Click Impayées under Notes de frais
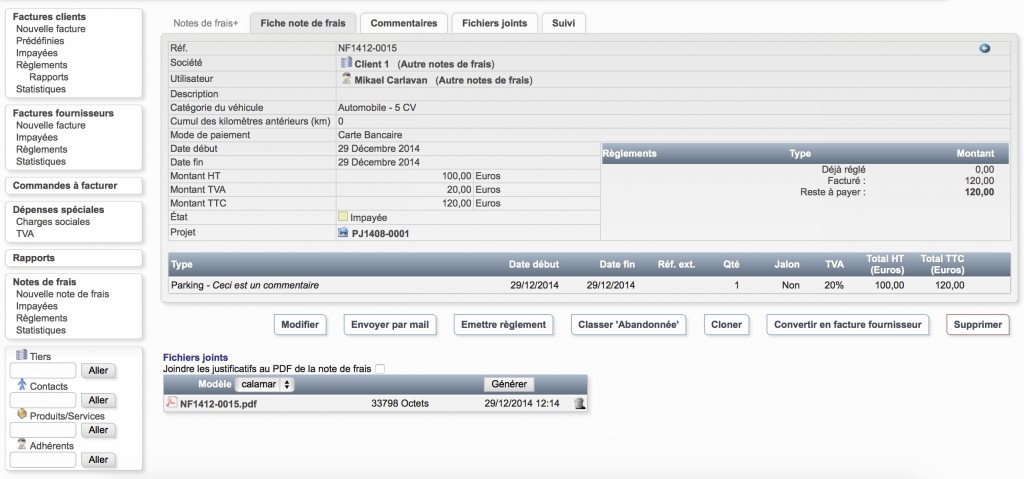The height and width of the screenshot is (479, 1024). tap(37, 306)
